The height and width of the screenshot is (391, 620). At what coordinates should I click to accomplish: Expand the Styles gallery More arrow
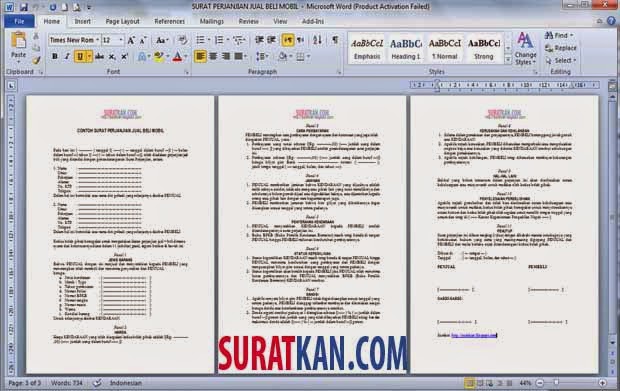click(x=508, y=60)
